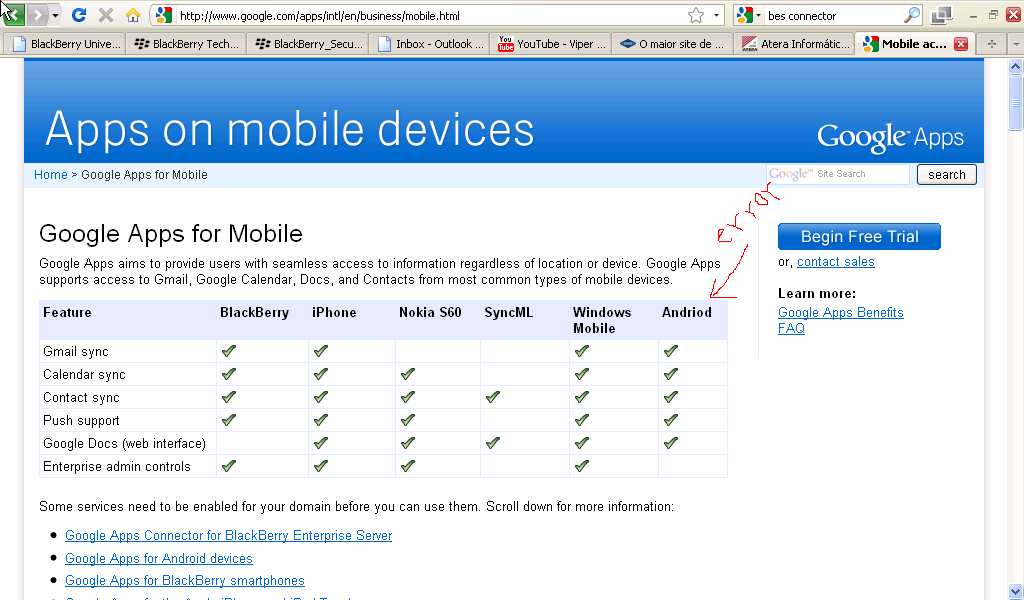Switch to the Inbox - Outlook tab

(428, 44)
